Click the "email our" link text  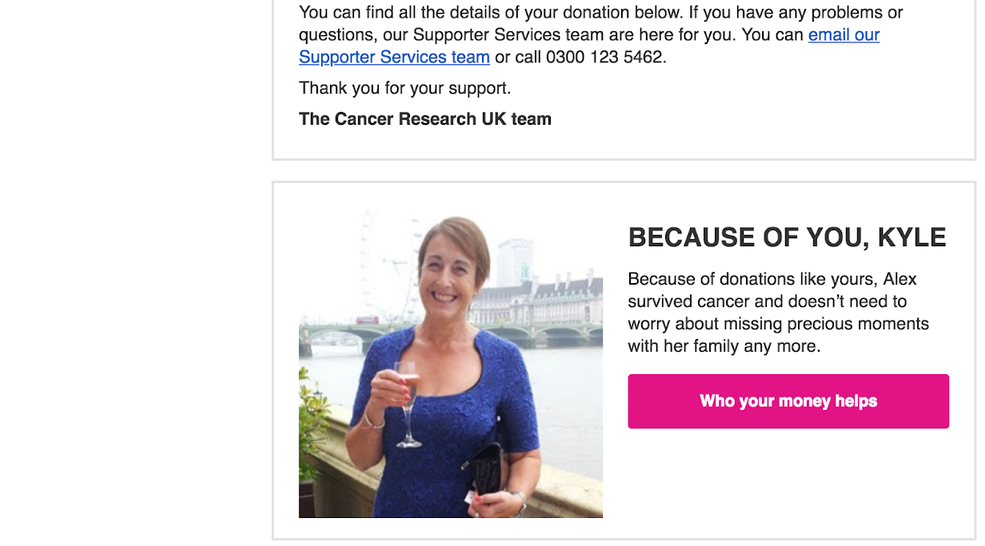click(843, 35)
